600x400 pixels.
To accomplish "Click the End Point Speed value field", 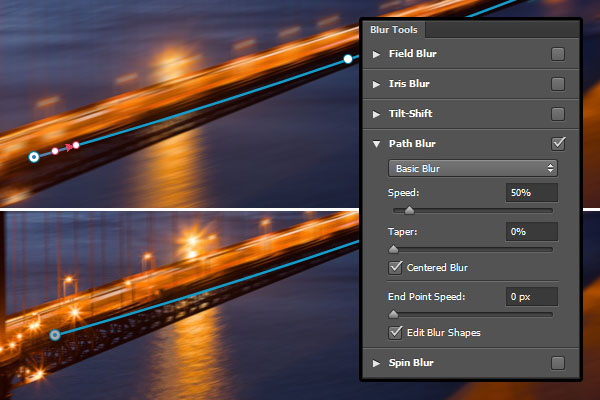I will (x=532, y=297).
